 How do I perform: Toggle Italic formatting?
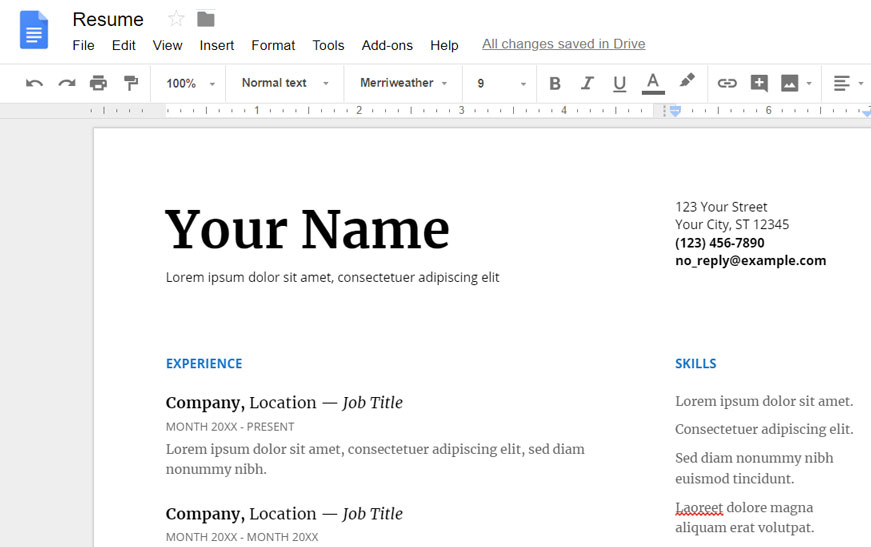click(587, 83)
